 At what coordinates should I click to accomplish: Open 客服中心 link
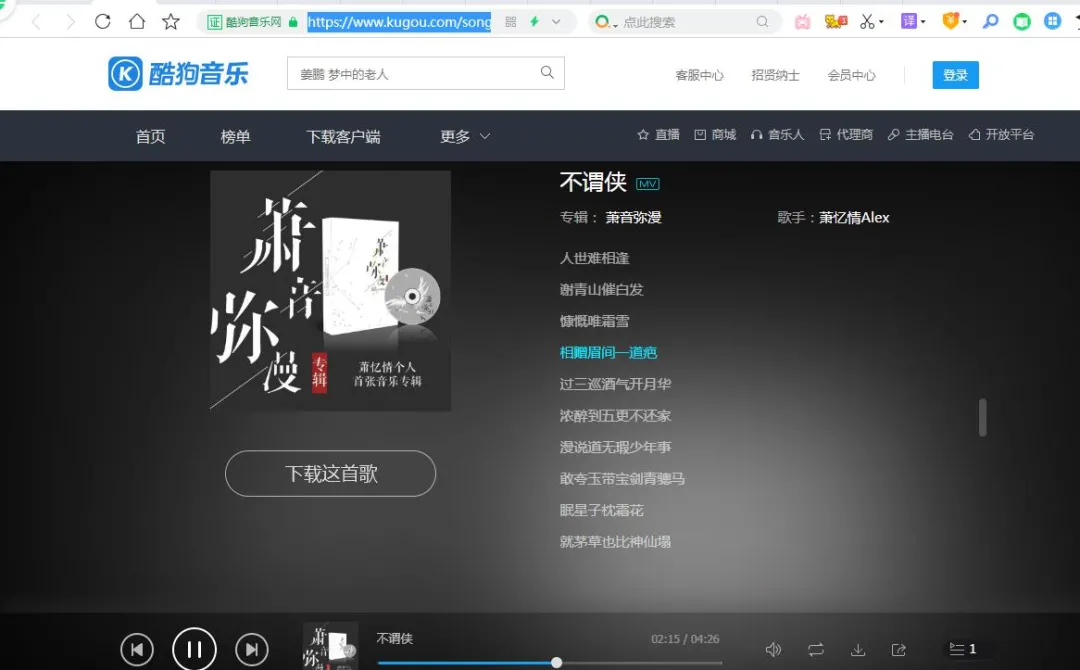click(x=699, y=75)
